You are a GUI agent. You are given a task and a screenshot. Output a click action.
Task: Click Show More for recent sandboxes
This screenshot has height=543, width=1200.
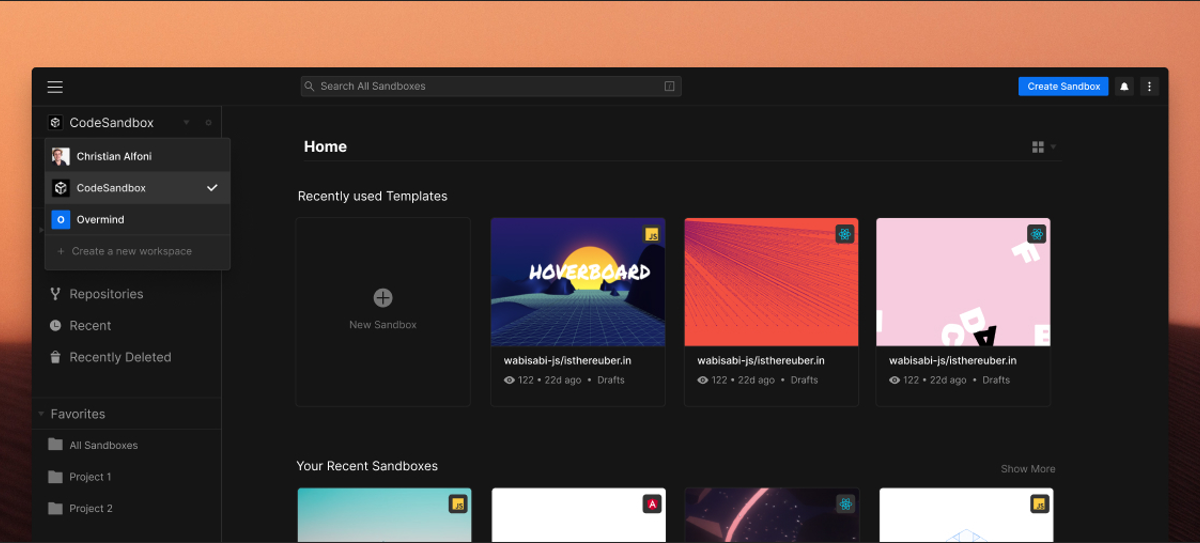point(1028,469)
